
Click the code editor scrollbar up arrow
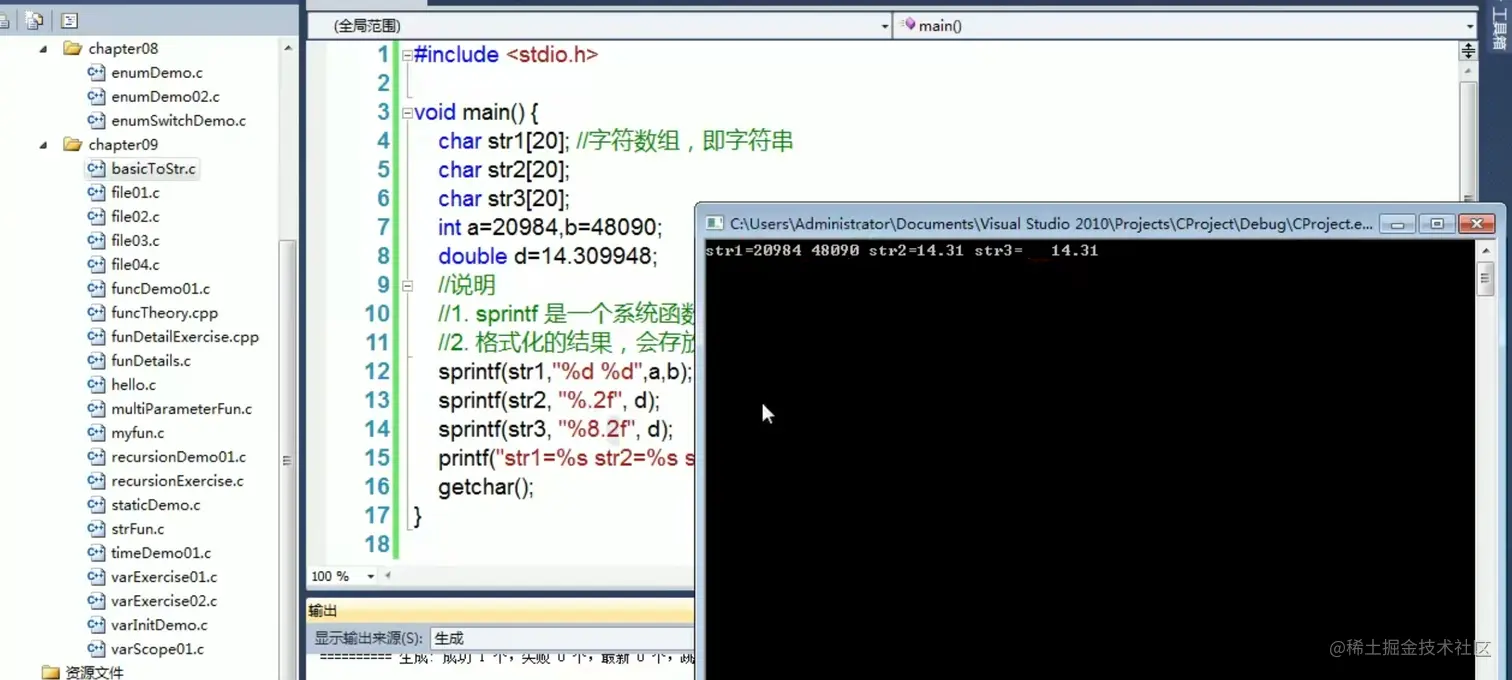pos(1468,73)
